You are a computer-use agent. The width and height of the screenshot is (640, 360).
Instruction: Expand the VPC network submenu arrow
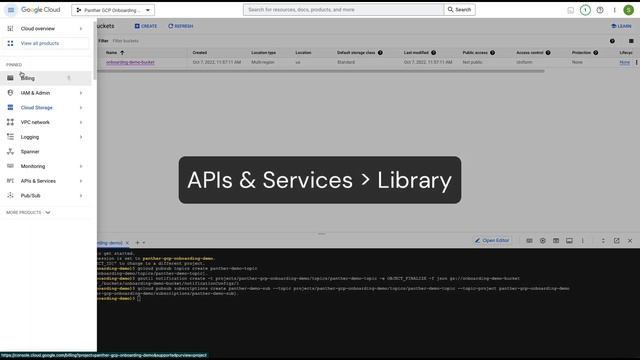(81, 122)
